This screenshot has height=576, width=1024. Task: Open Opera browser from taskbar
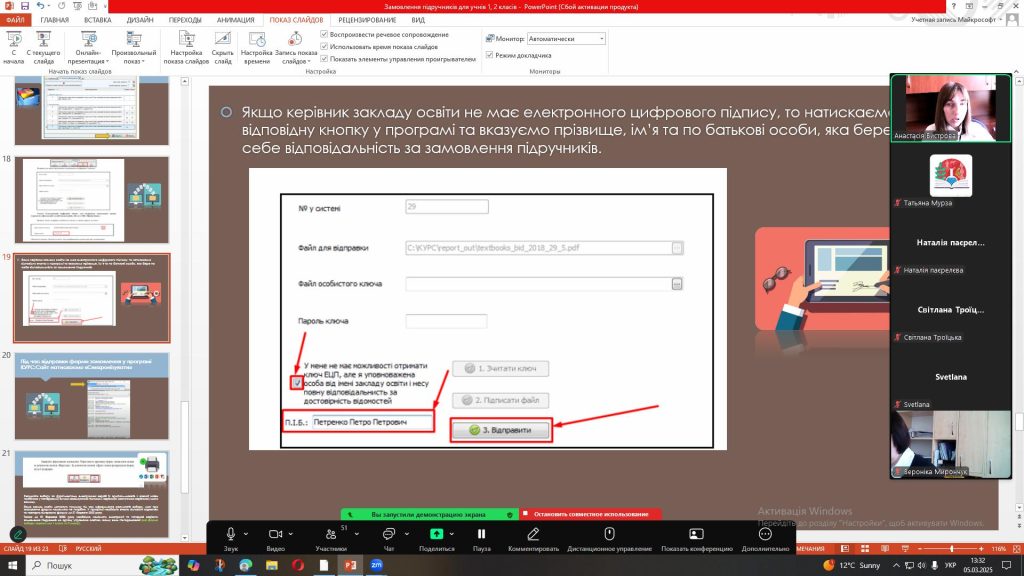coord(298,565)
